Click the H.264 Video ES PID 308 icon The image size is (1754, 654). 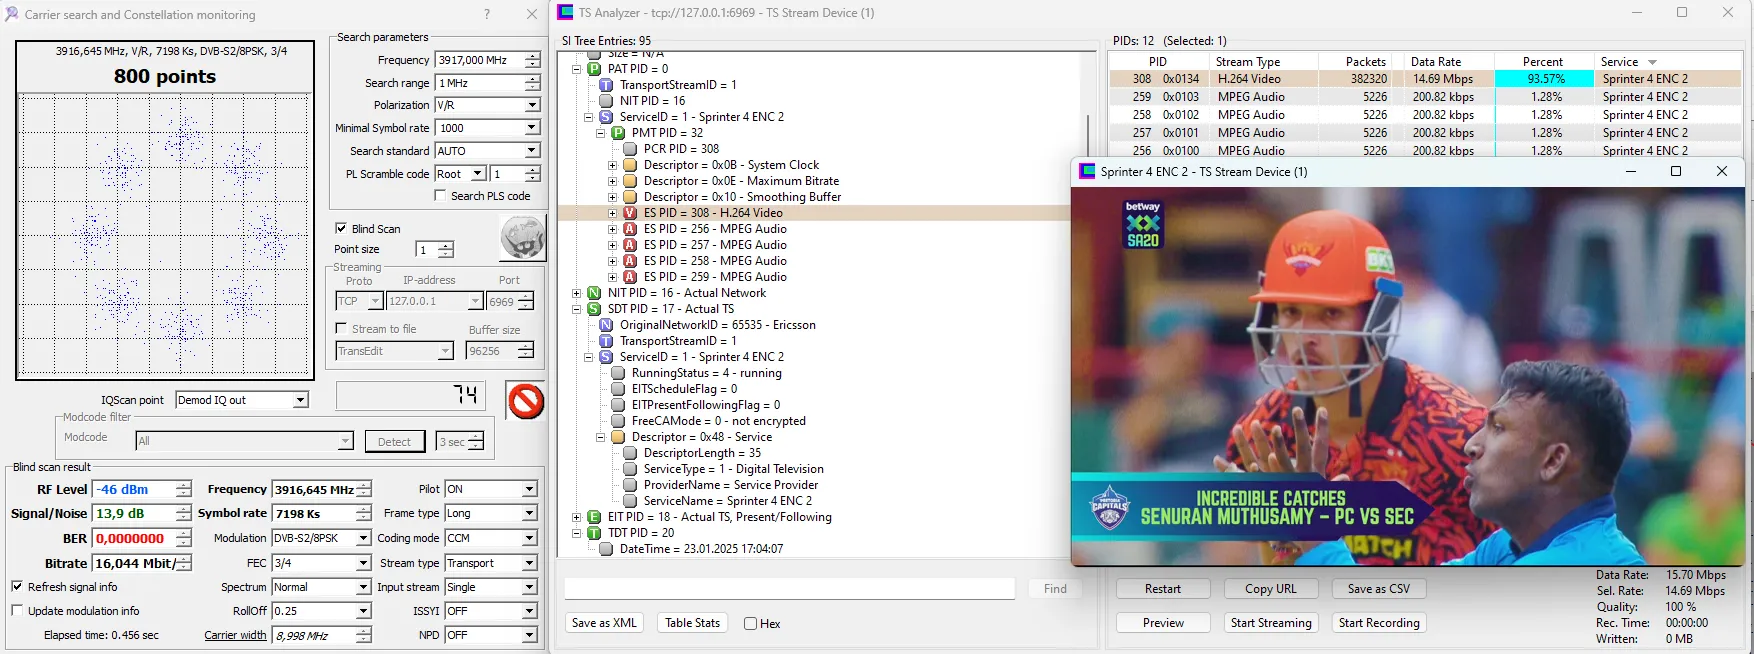630,213
